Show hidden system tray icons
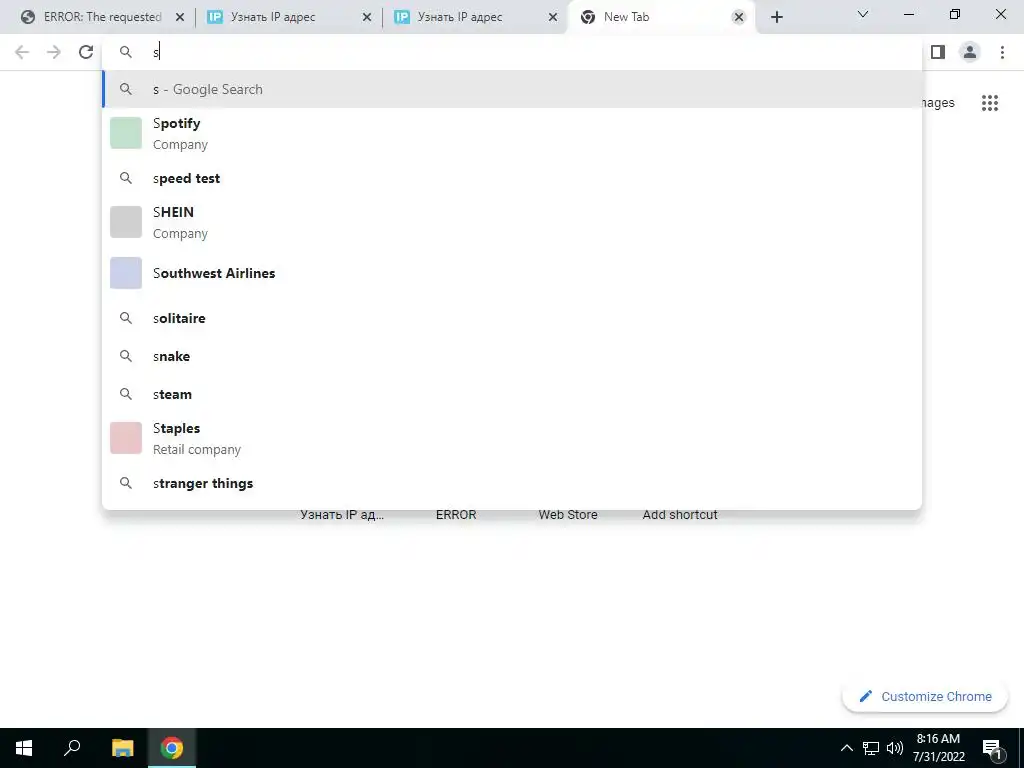Image resolution: width=1024 pixels, height=768 pixels. [x=846, y=748]
